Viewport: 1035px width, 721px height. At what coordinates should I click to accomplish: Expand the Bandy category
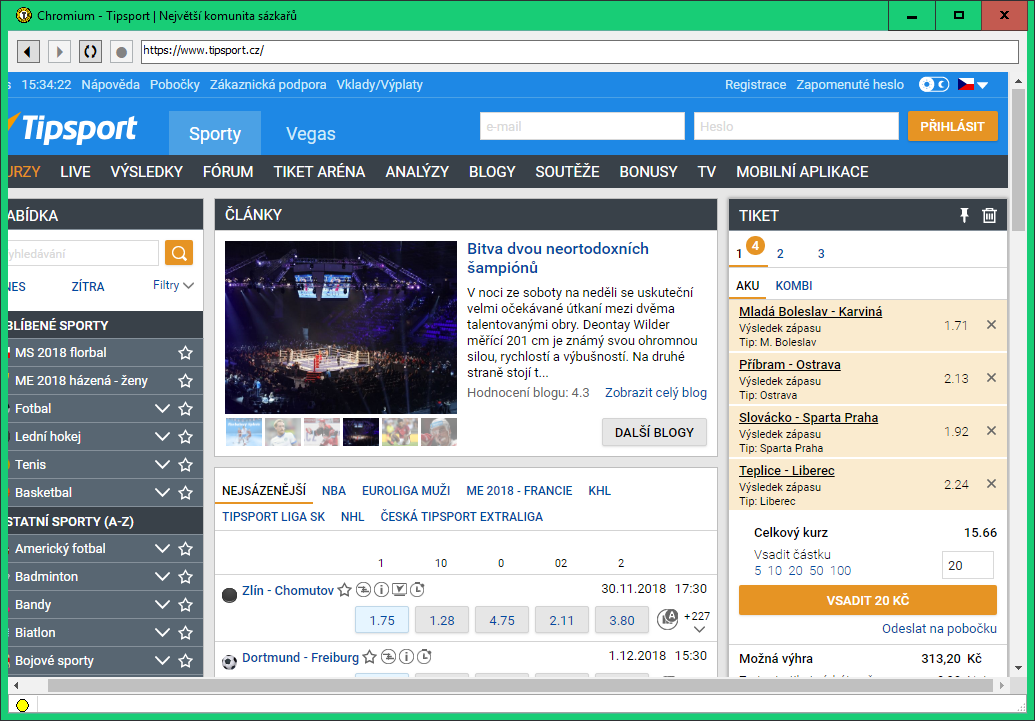coord(162,605)
